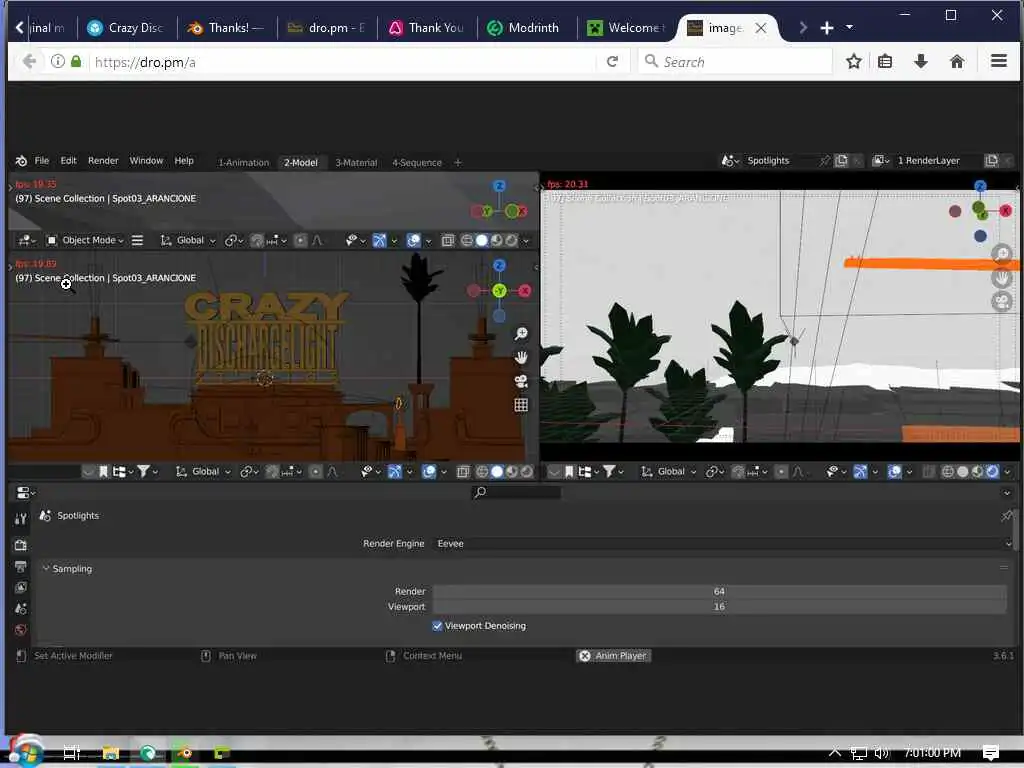
Task: Open the Global orientation dropdown below the CRAZY logo viewport
Action: (204, 472)
